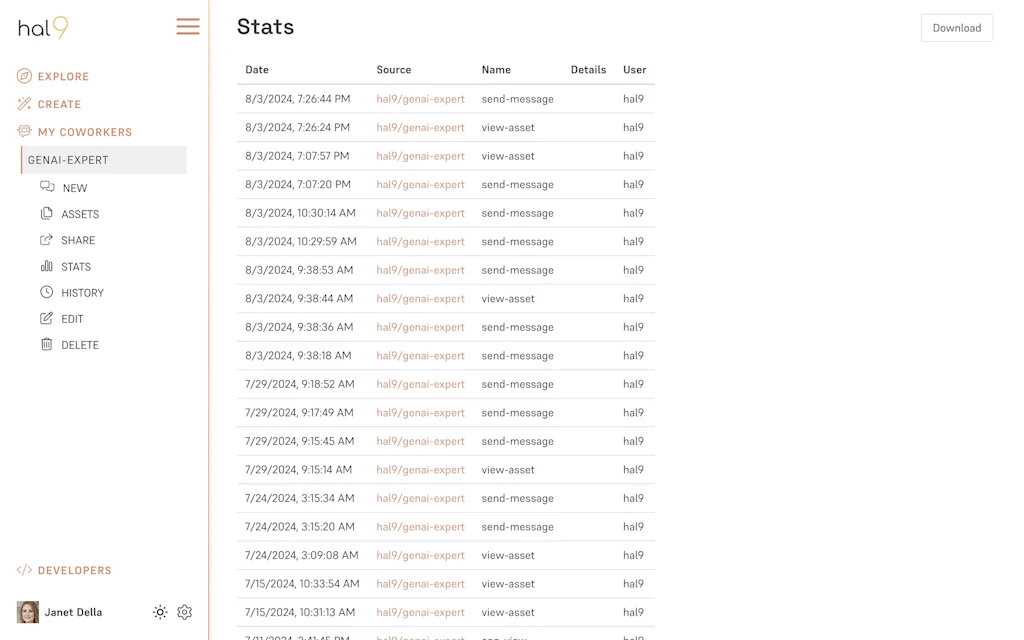Click the hamburger menu icon

click(x=188, y=27)
